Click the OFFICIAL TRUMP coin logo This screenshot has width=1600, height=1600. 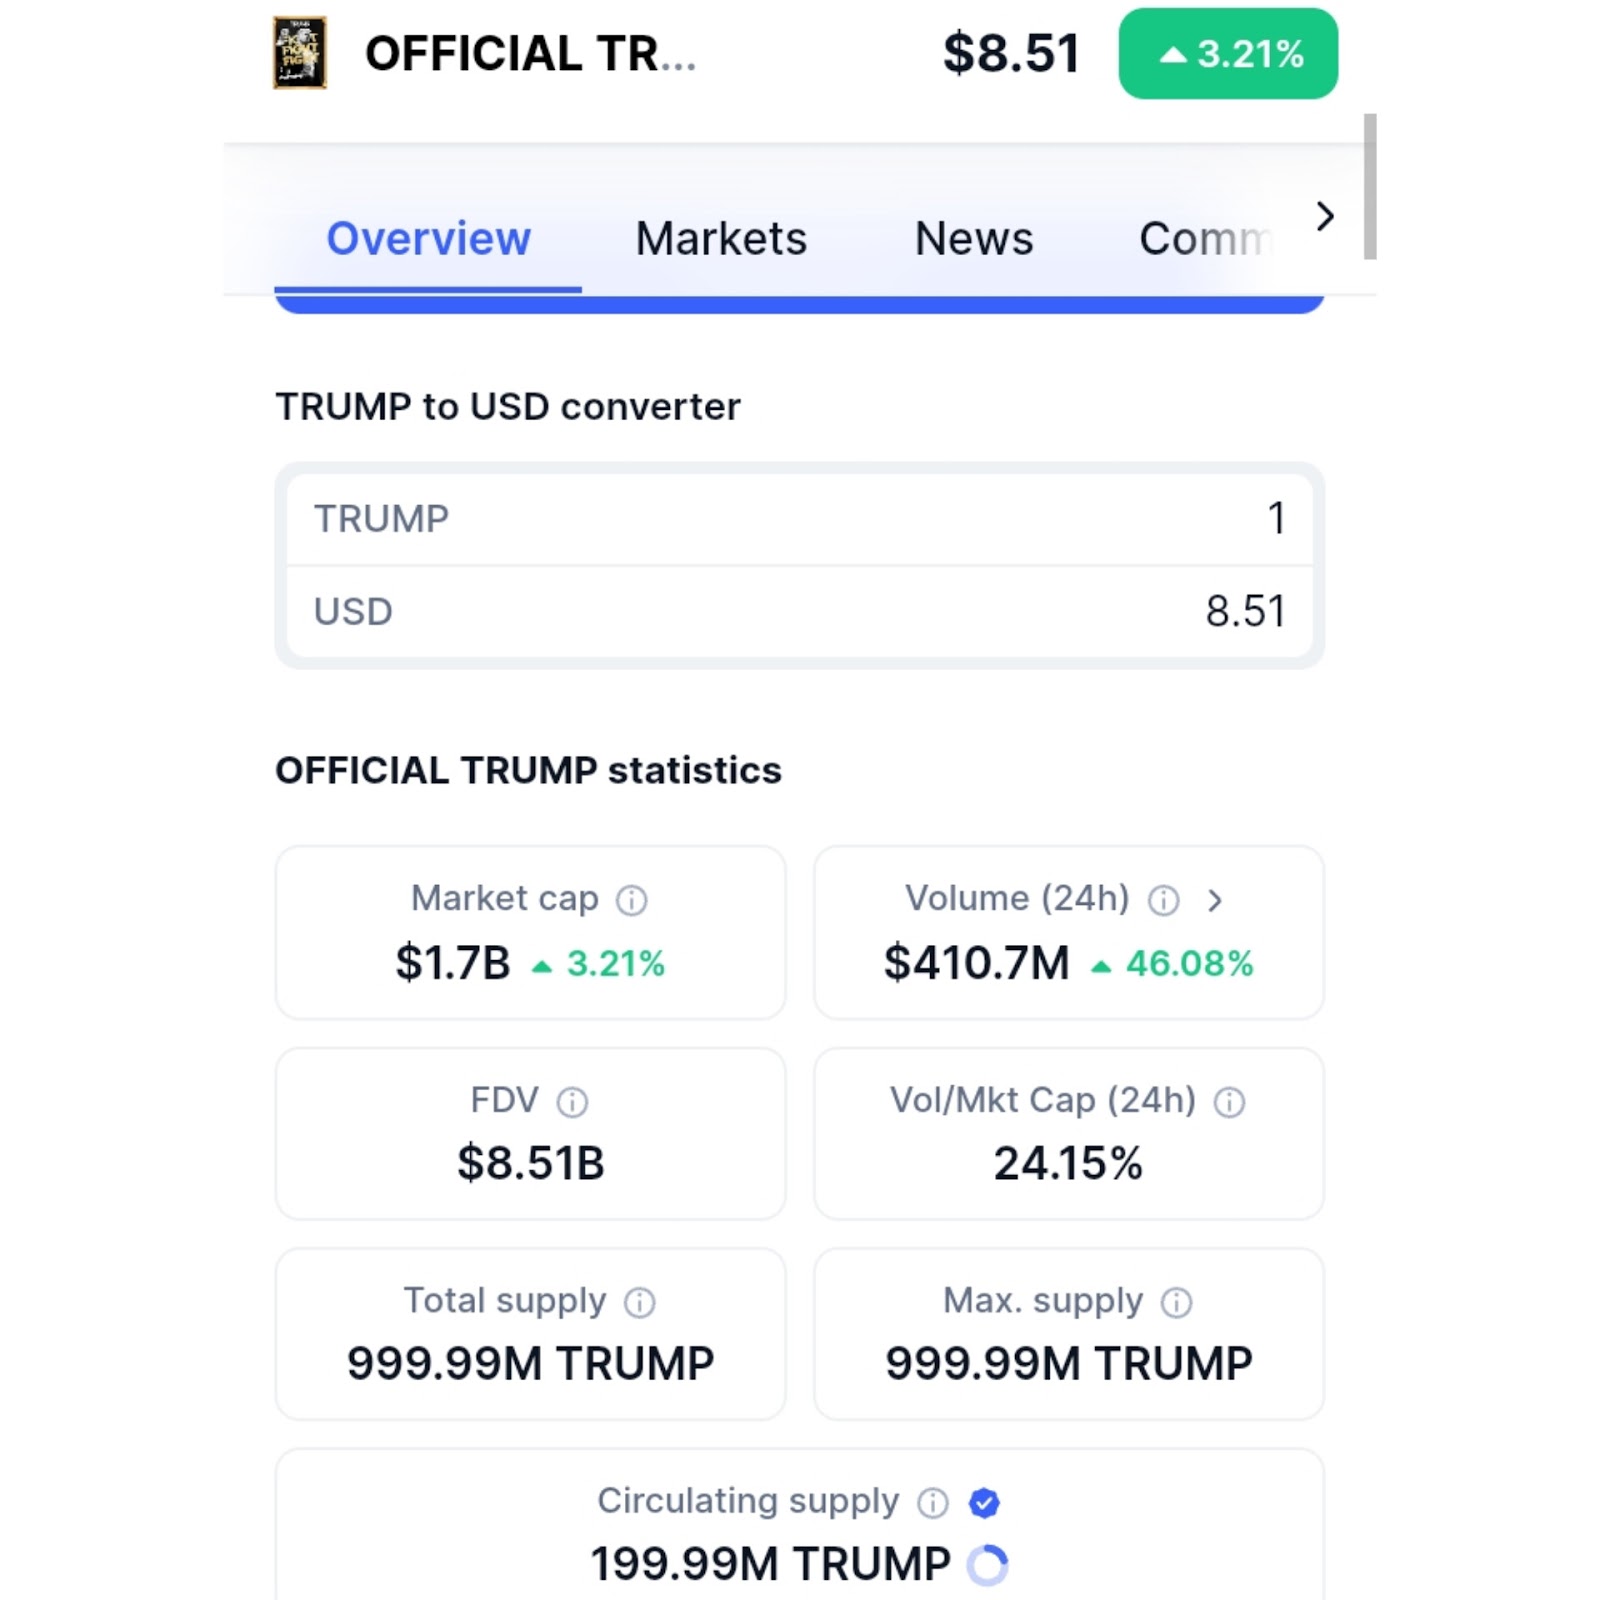tap(300, 53)
